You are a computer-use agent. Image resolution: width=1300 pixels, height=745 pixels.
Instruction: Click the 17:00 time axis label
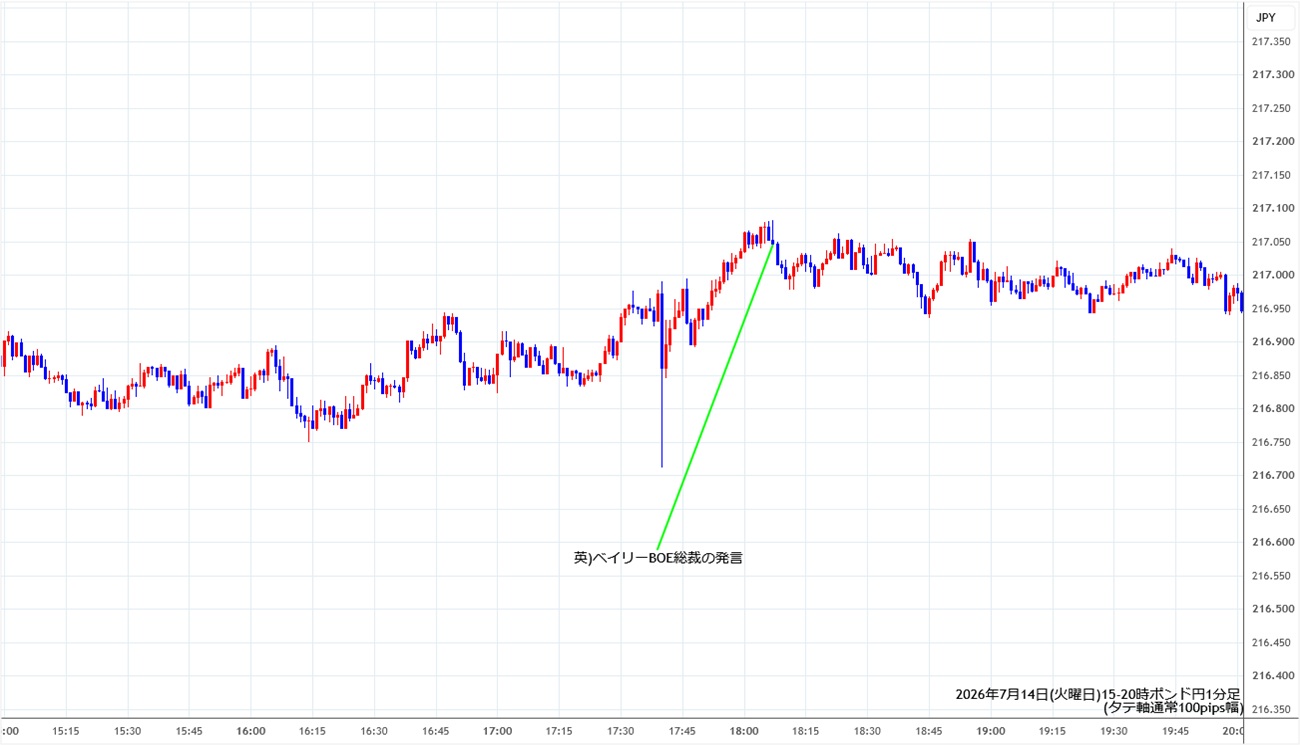(x=497, y=731)
